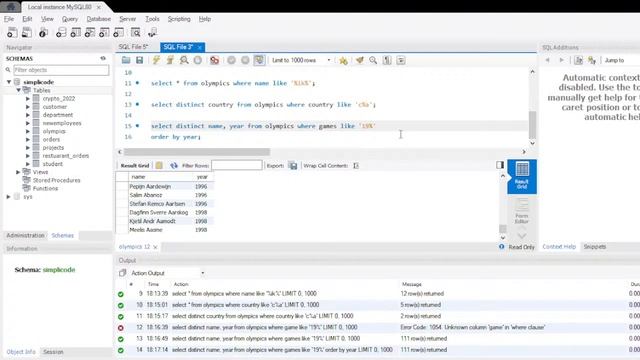Click create new stored procedure icon

(x=104, y=33)
